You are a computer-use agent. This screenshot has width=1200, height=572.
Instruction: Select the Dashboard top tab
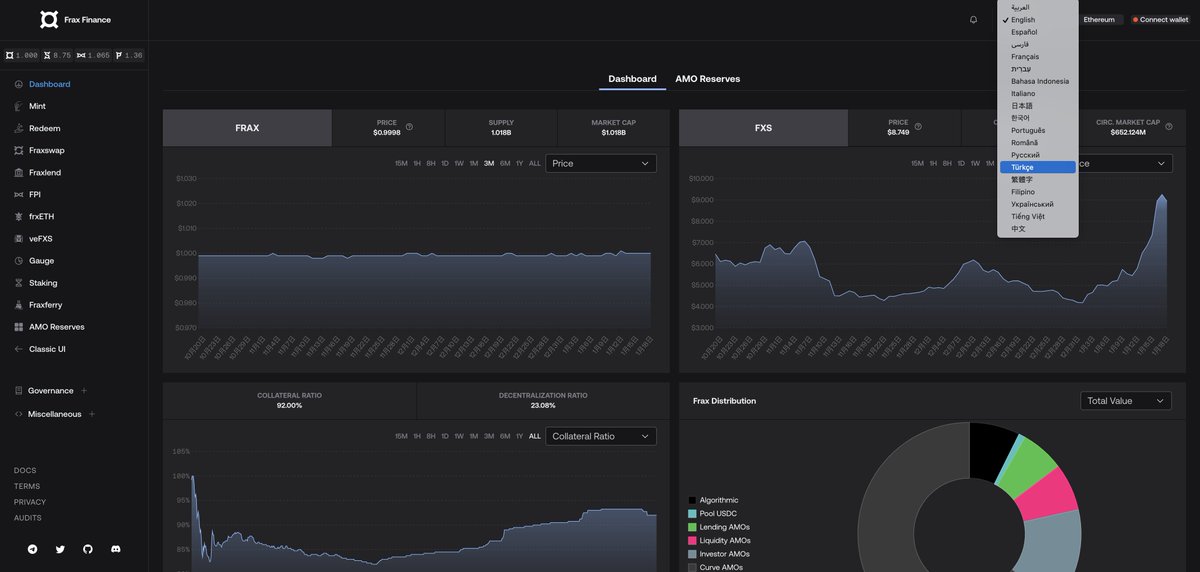tap(632, 79)
